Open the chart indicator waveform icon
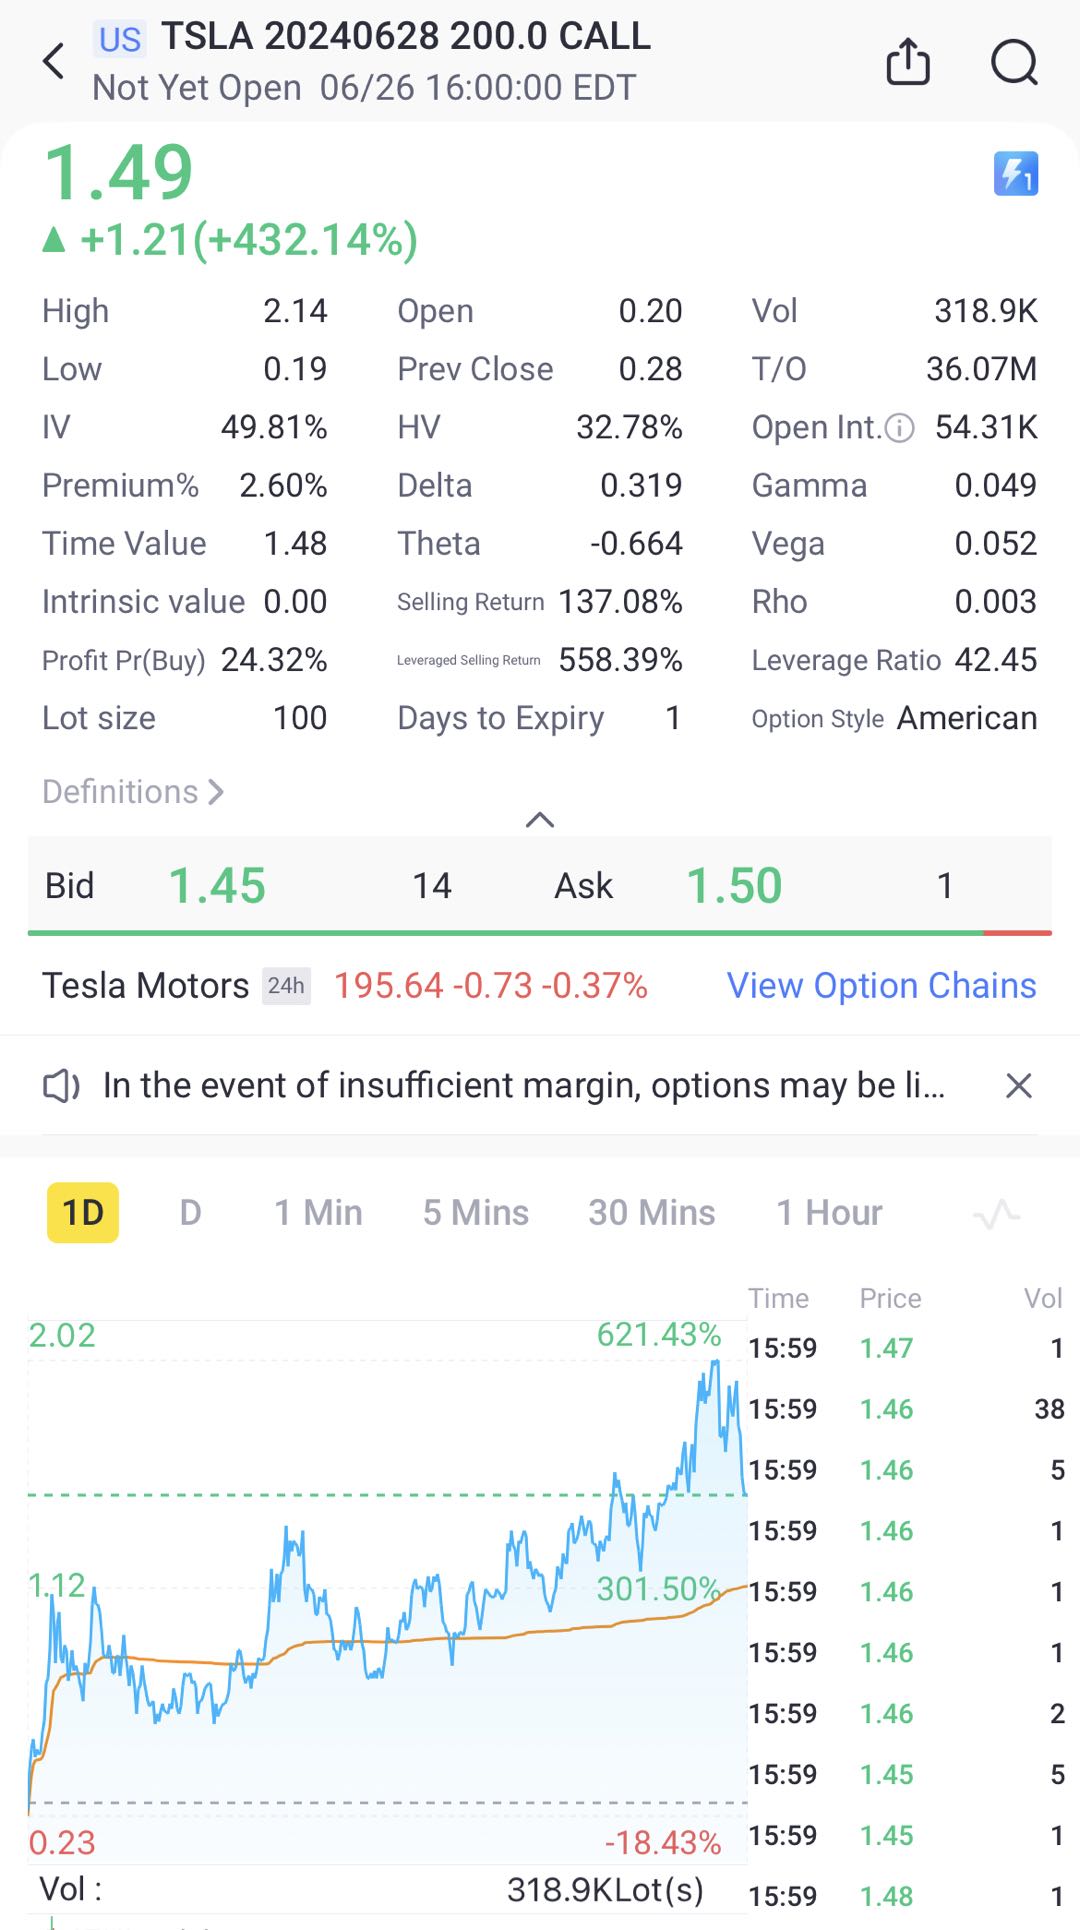 996,1214
